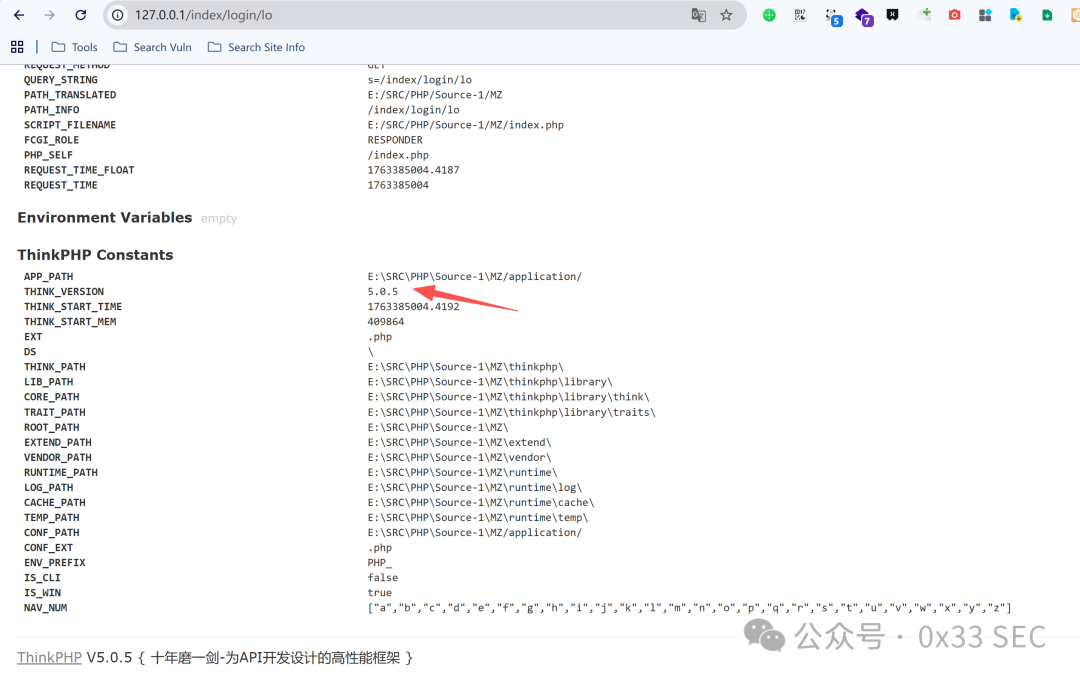Follow the ThinkPHP link in the footer
The image size is (1080, 680).
(x=49, y=657)
